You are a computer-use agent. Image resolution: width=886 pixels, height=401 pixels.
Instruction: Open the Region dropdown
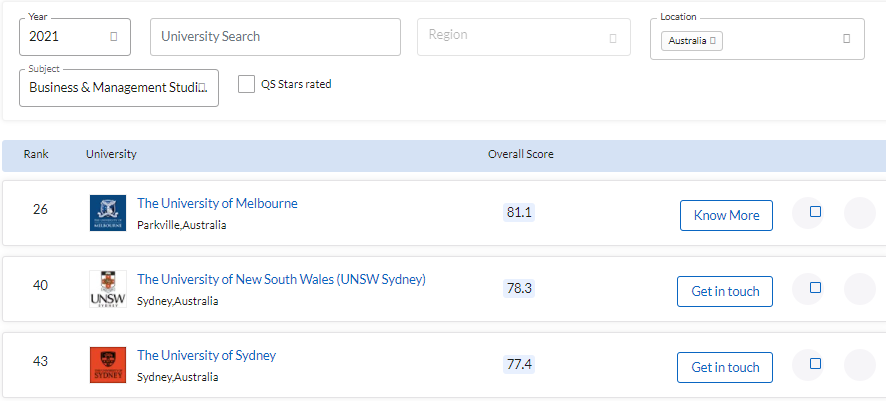524,37
